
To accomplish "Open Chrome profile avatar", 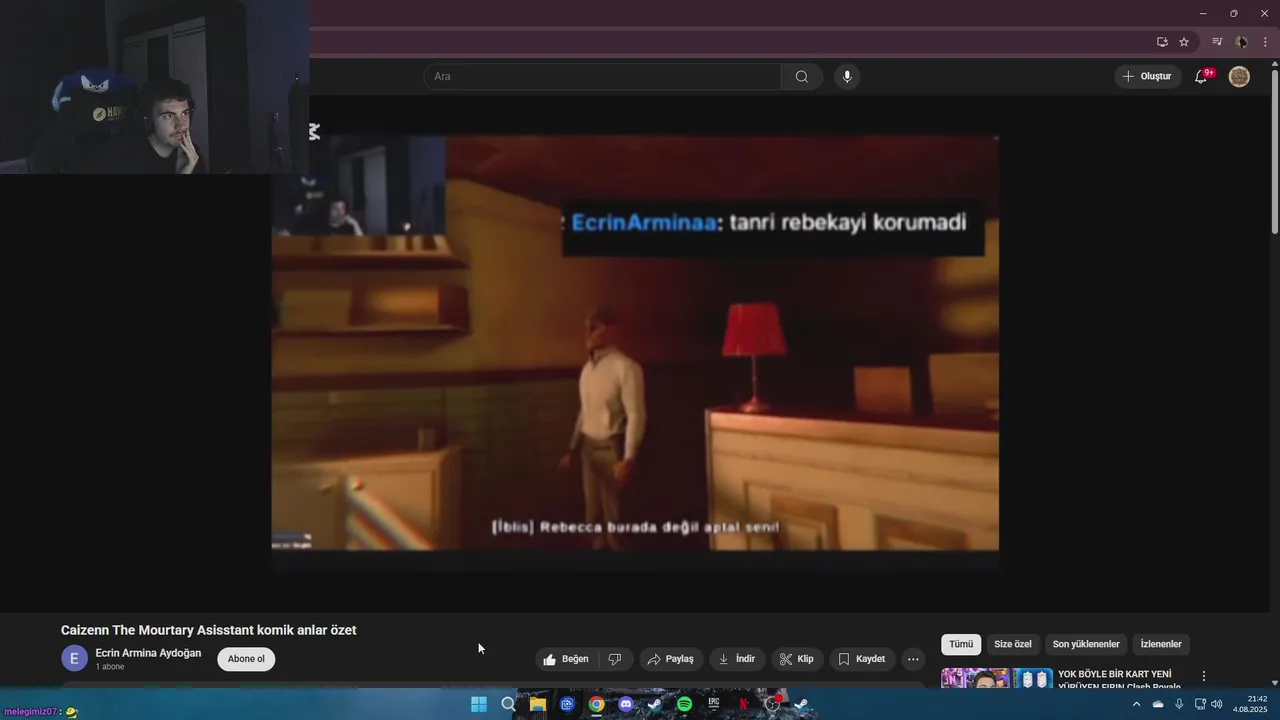I will pyautogui.click(x=1241, y=42).
